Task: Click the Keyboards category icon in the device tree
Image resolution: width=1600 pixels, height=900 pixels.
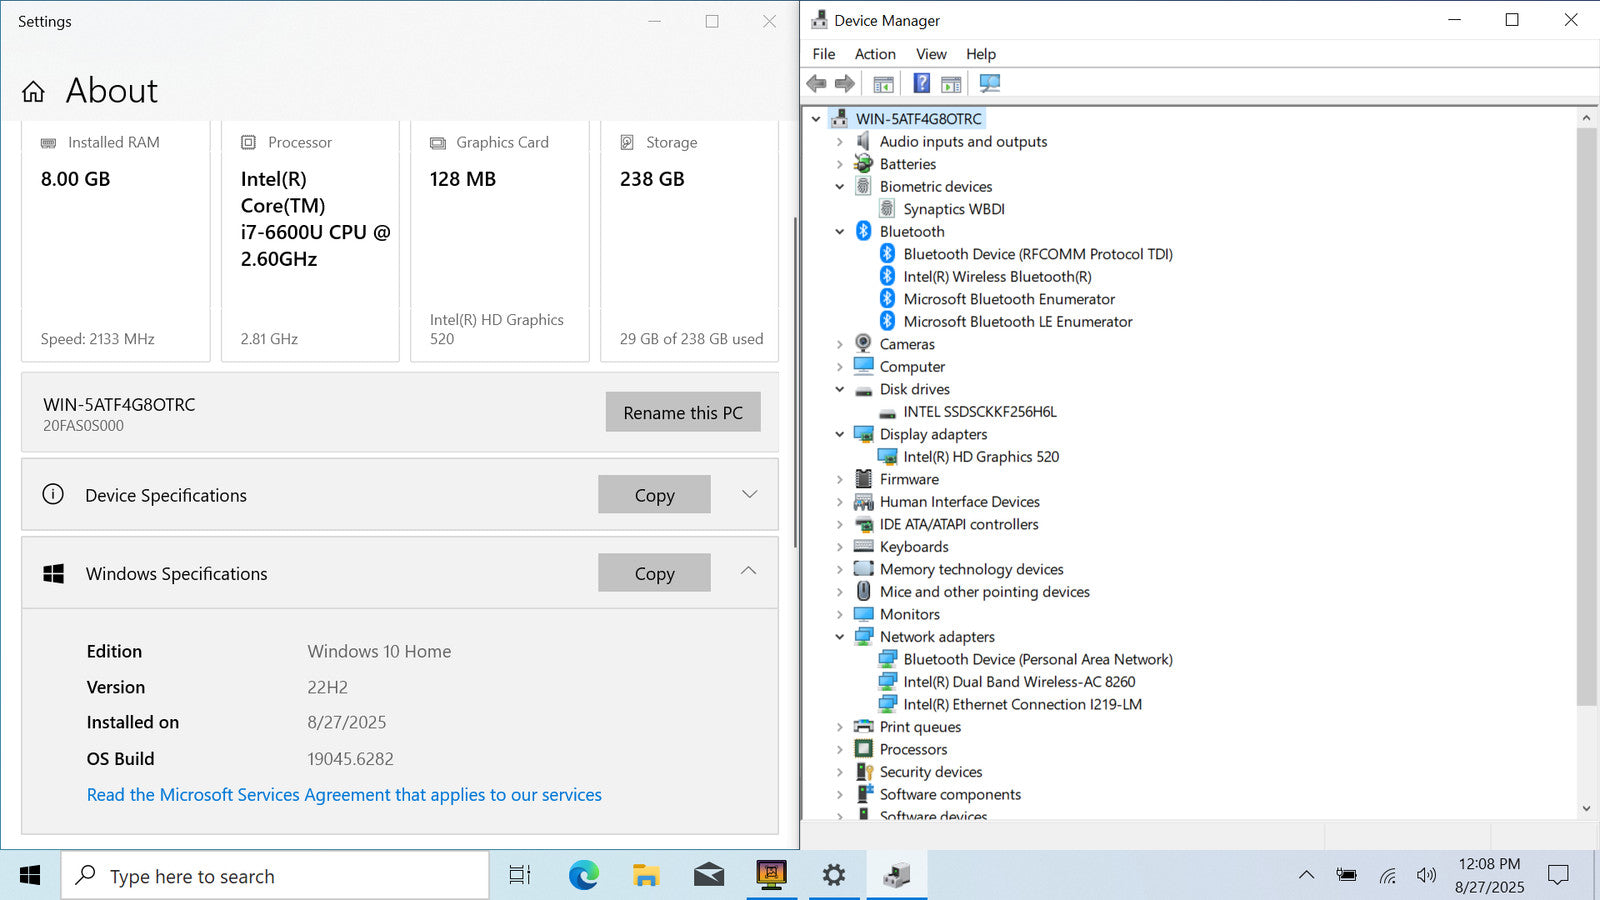Action: point(864,547)
